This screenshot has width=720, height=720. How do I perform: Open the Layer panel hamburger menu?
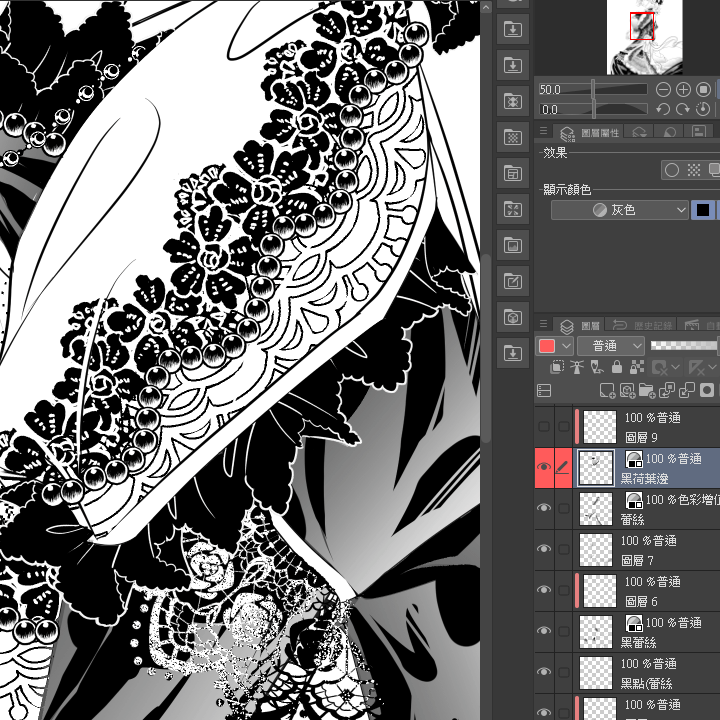pos(544,324)
